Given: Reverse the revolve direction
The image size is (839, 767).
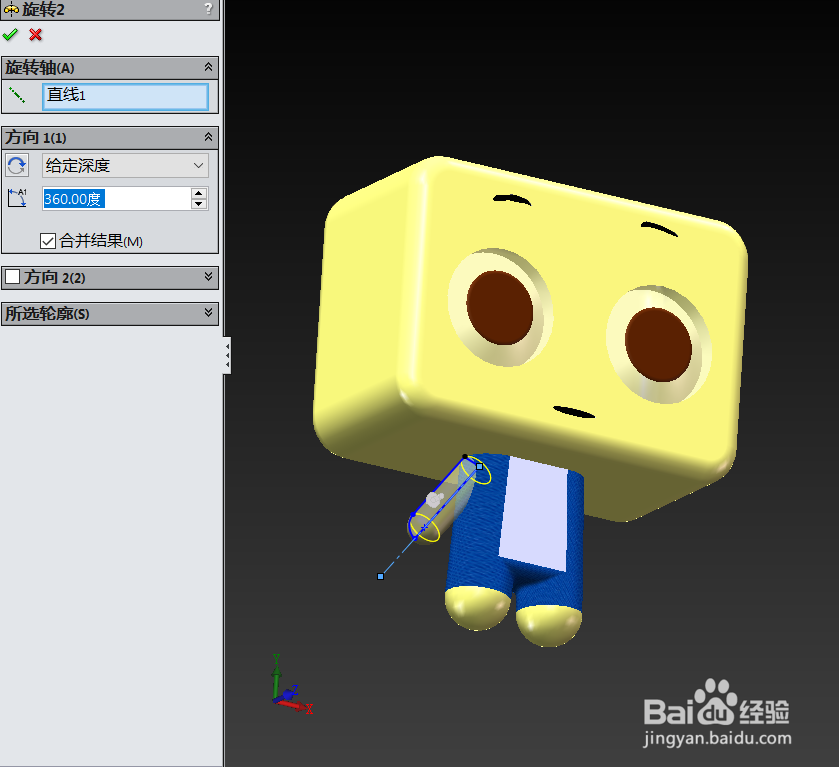Looking at the screenshot, I should (x=17, y=165).
